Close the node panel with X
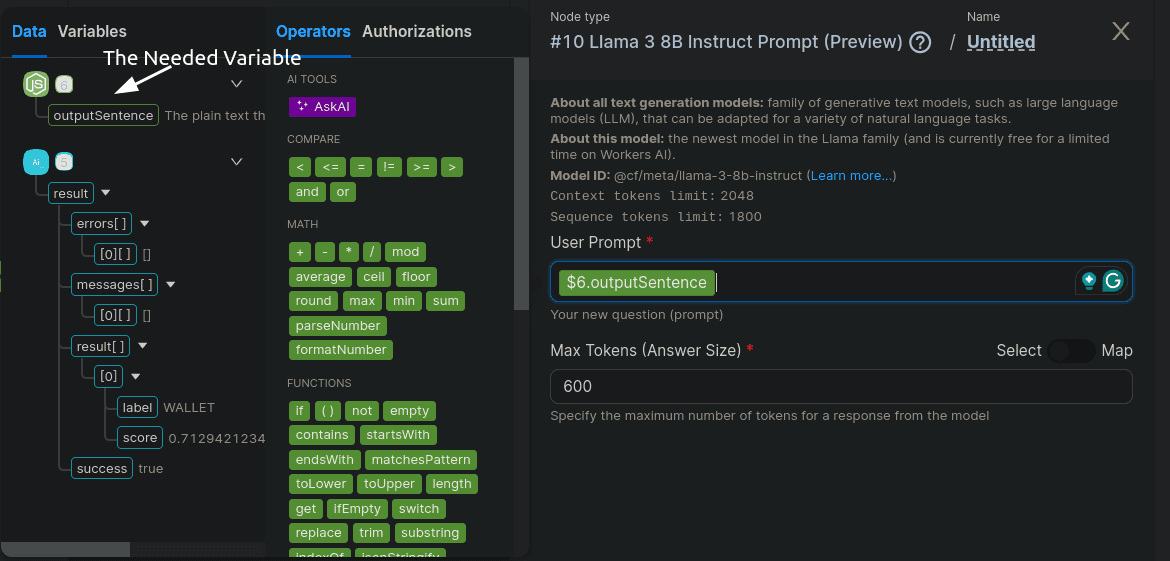 tap(1121, 32)
